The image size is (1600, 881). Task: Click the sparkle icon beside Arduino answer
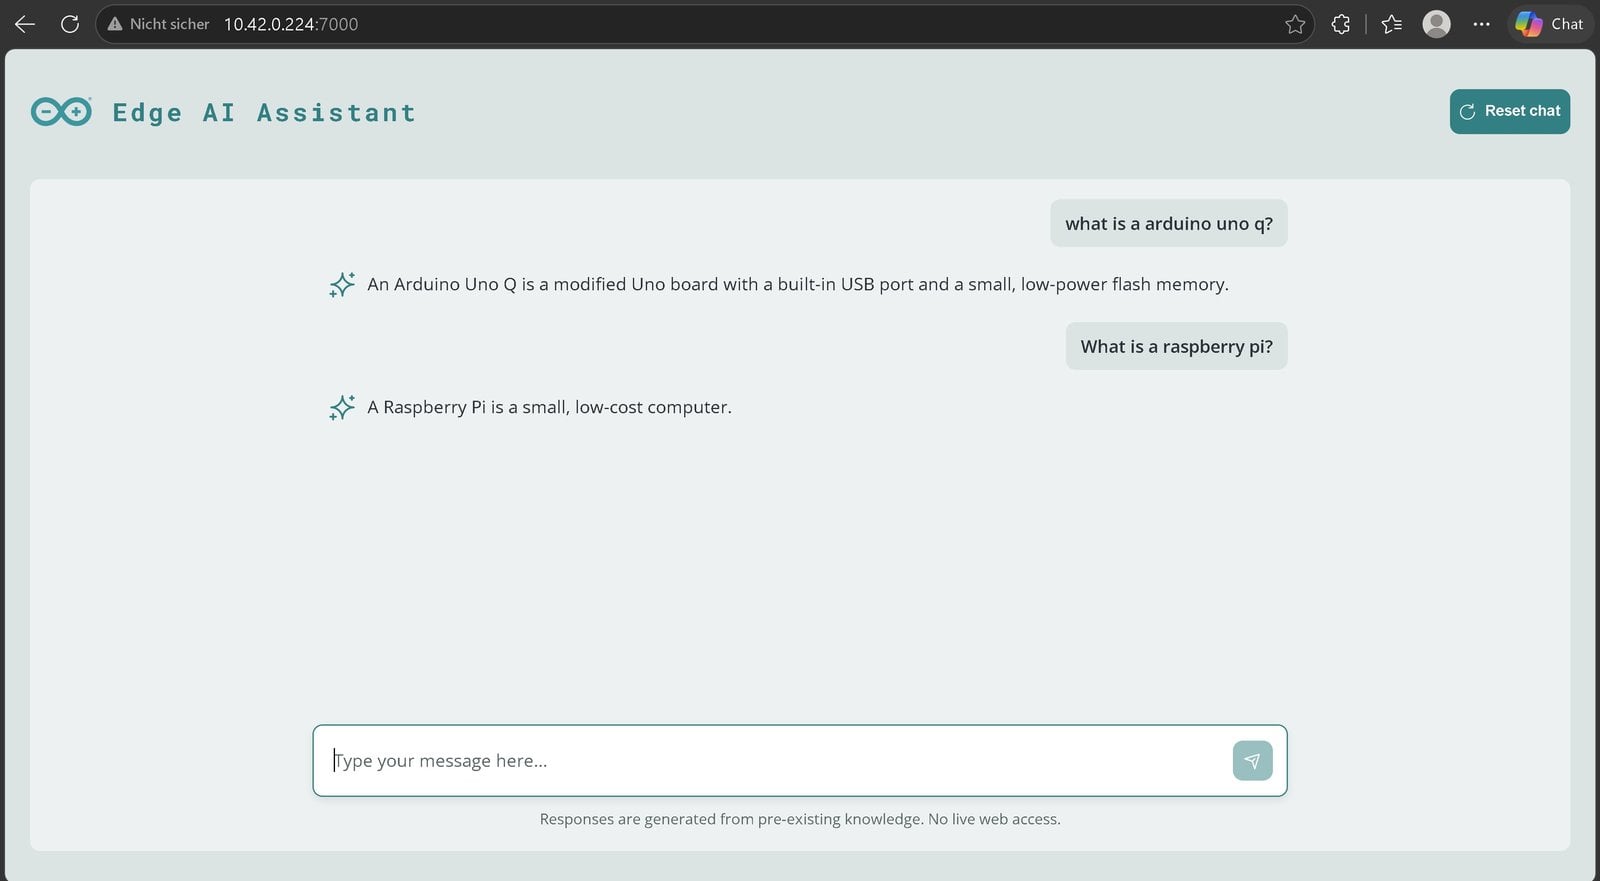[x=342, y=285]
